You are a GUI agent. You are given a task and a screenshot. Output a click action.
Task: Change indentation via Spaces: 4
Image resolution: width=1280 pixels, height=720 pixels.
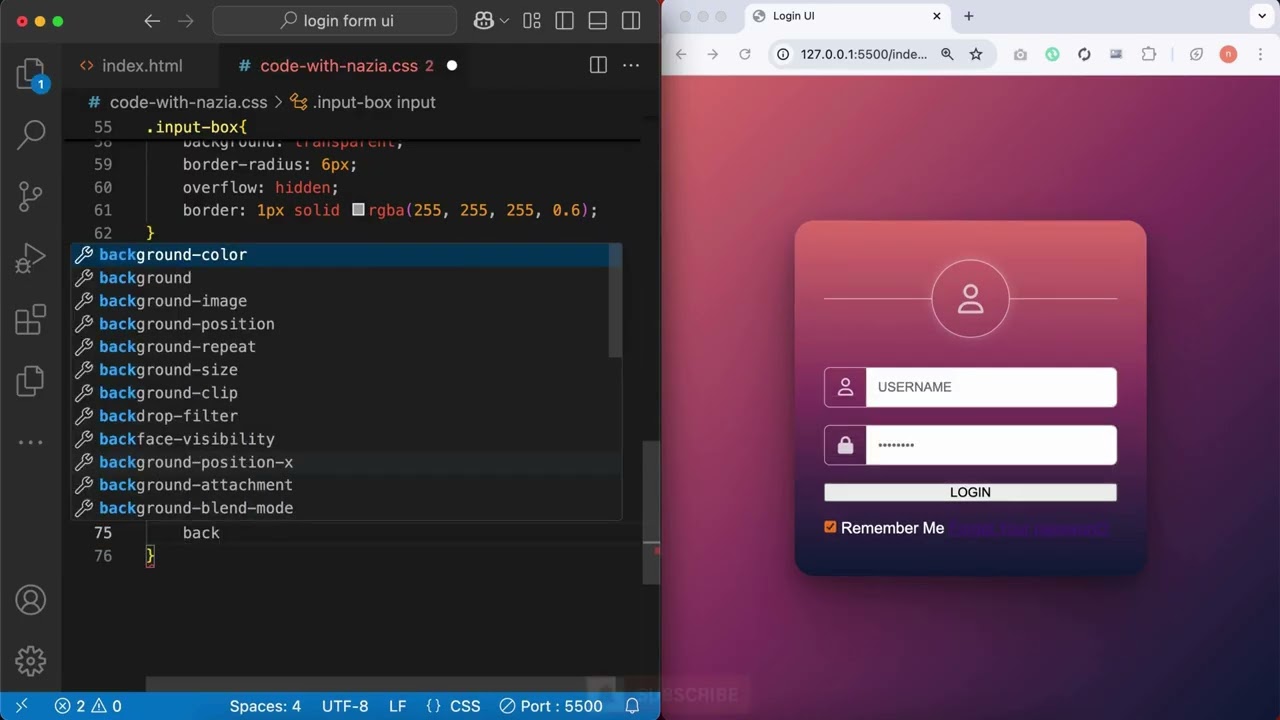[x=265, y=706]
